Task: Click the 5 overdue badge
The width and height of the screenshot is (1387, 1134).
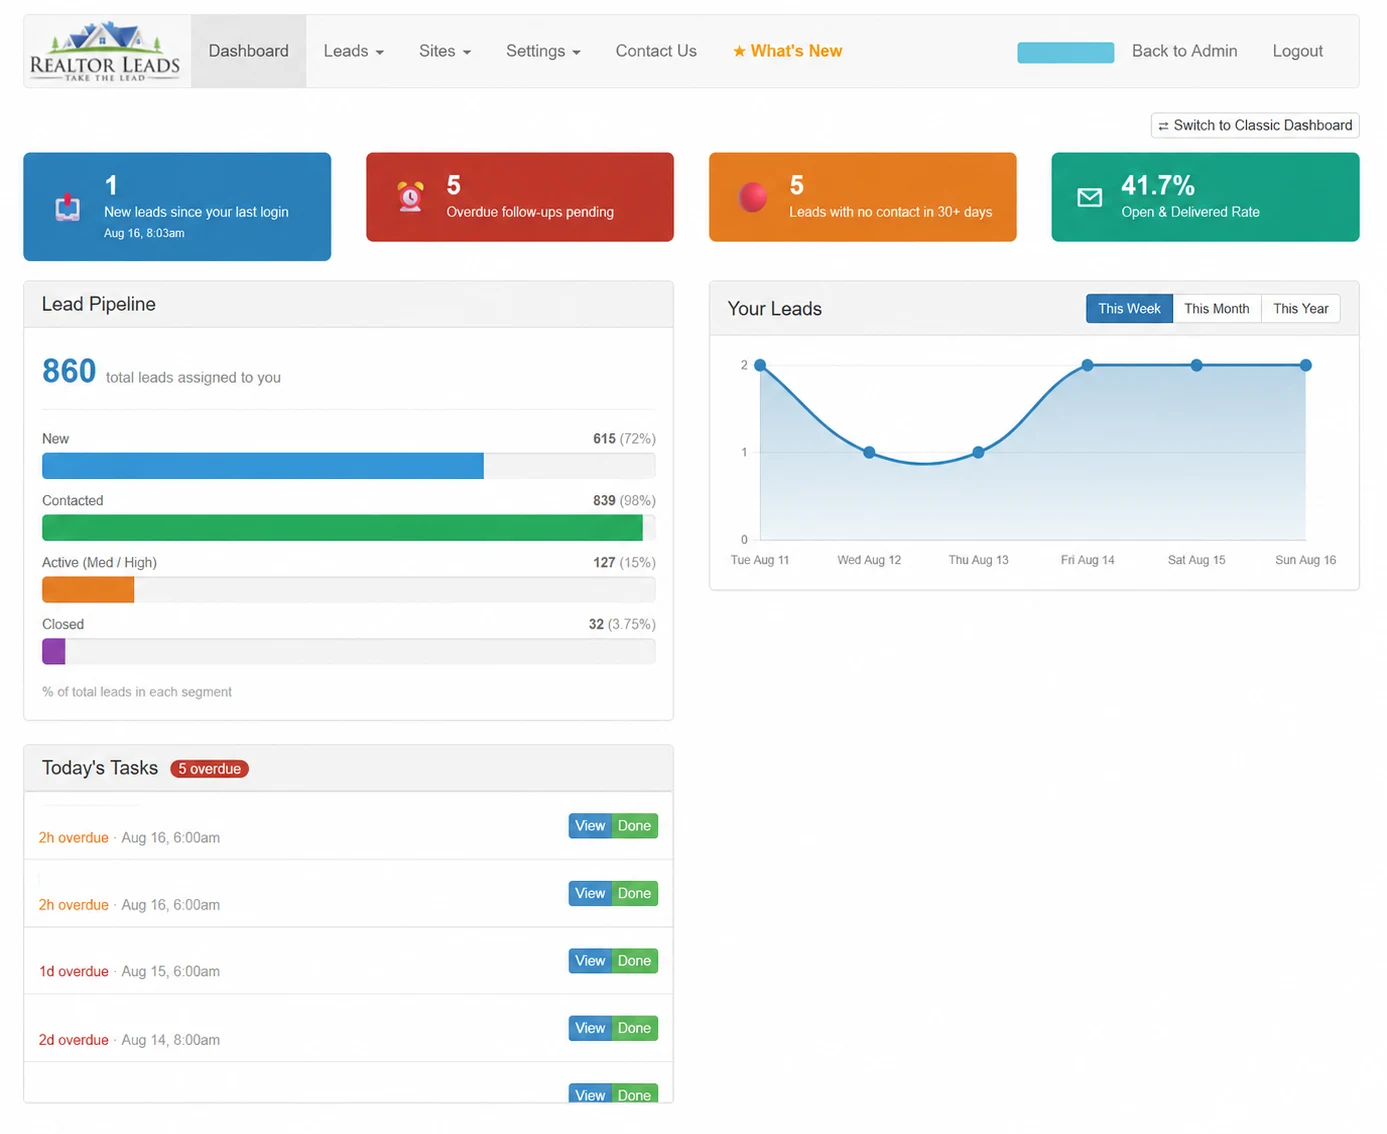Action: (x=210, y=769)
